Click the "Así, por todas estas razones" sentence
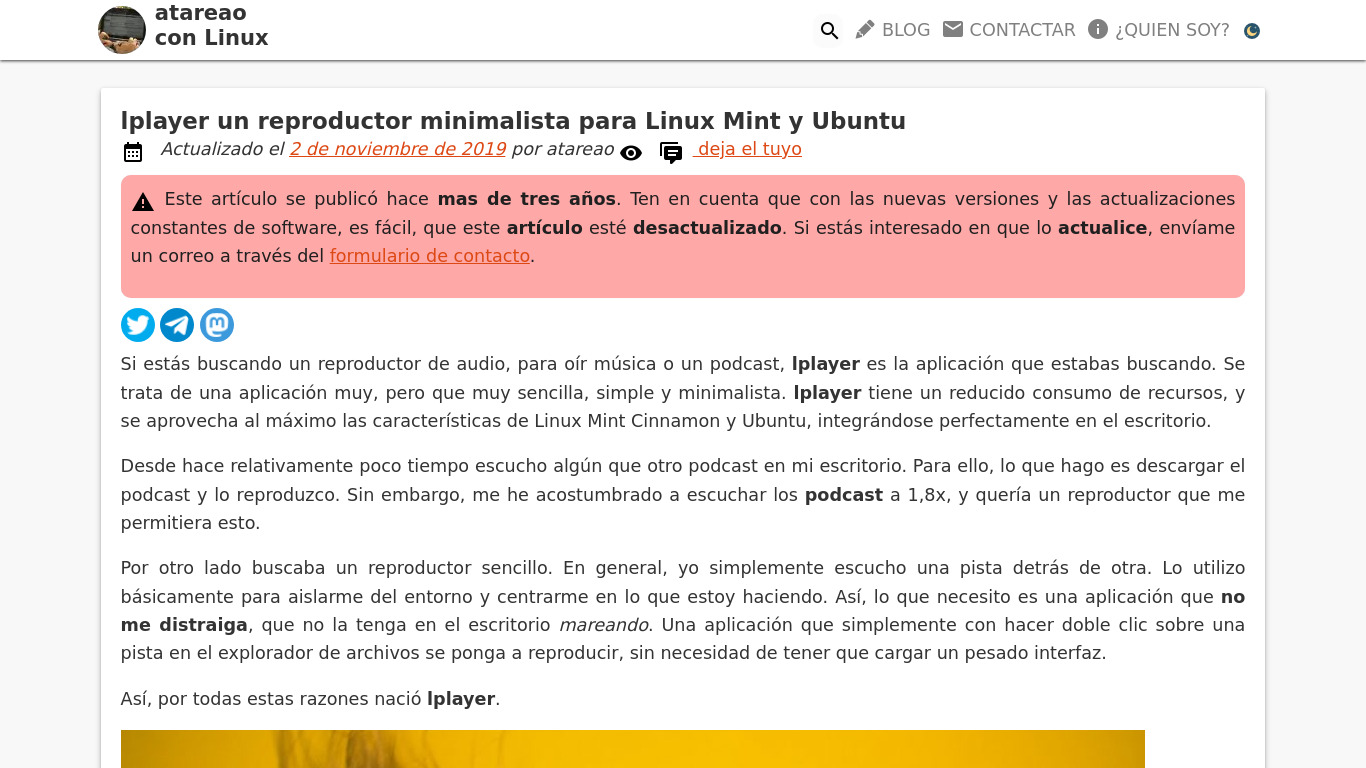 coord(310,699)
